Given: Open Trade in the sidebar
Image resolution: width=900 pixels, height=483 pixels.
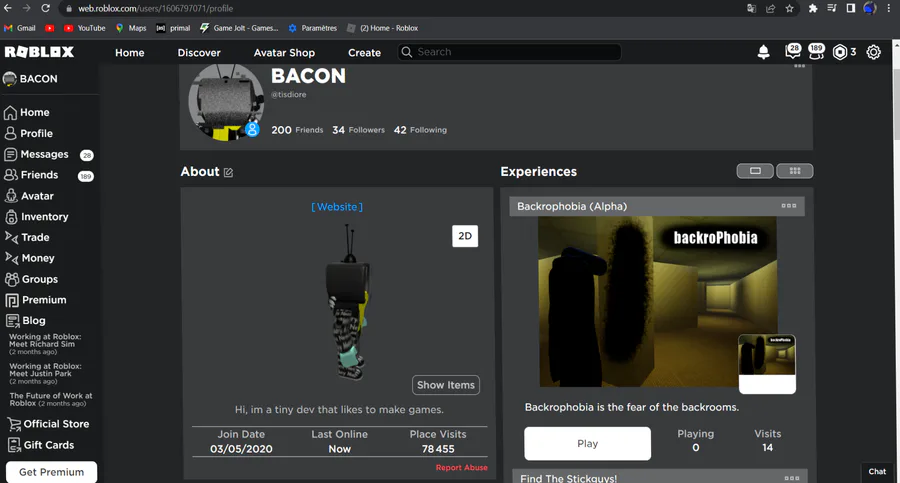Looking at the screenshot, I should [27, 237].
